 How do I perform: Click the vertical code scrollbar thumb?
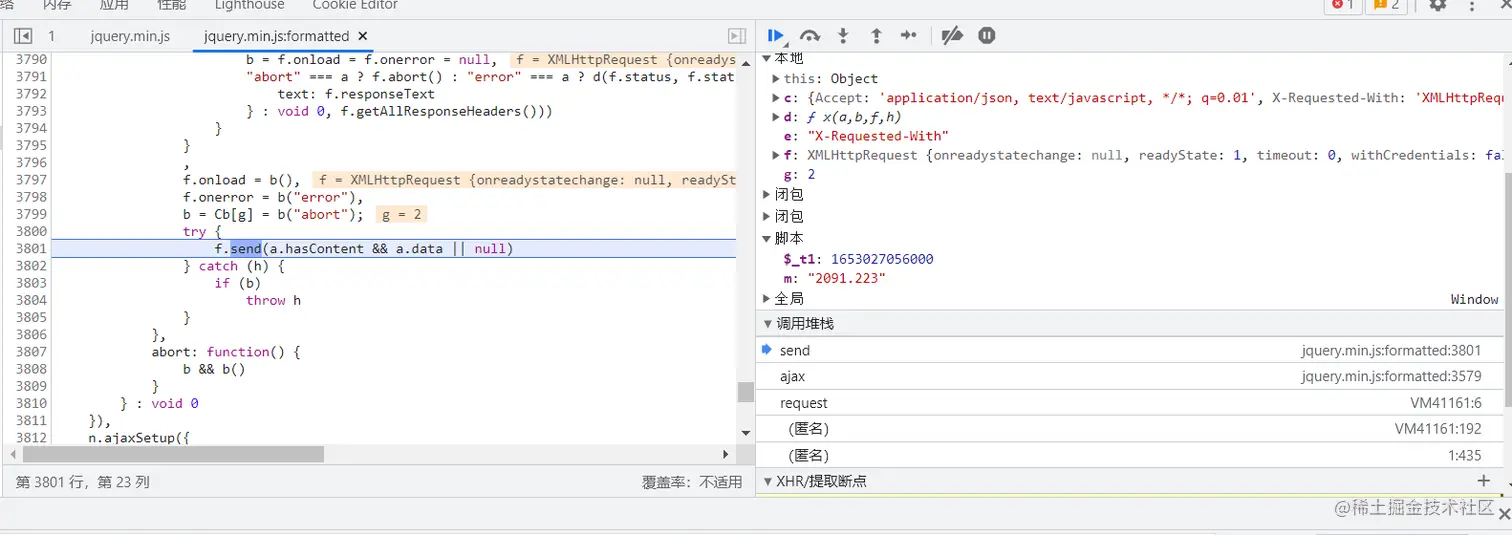[x=746, y=391]
